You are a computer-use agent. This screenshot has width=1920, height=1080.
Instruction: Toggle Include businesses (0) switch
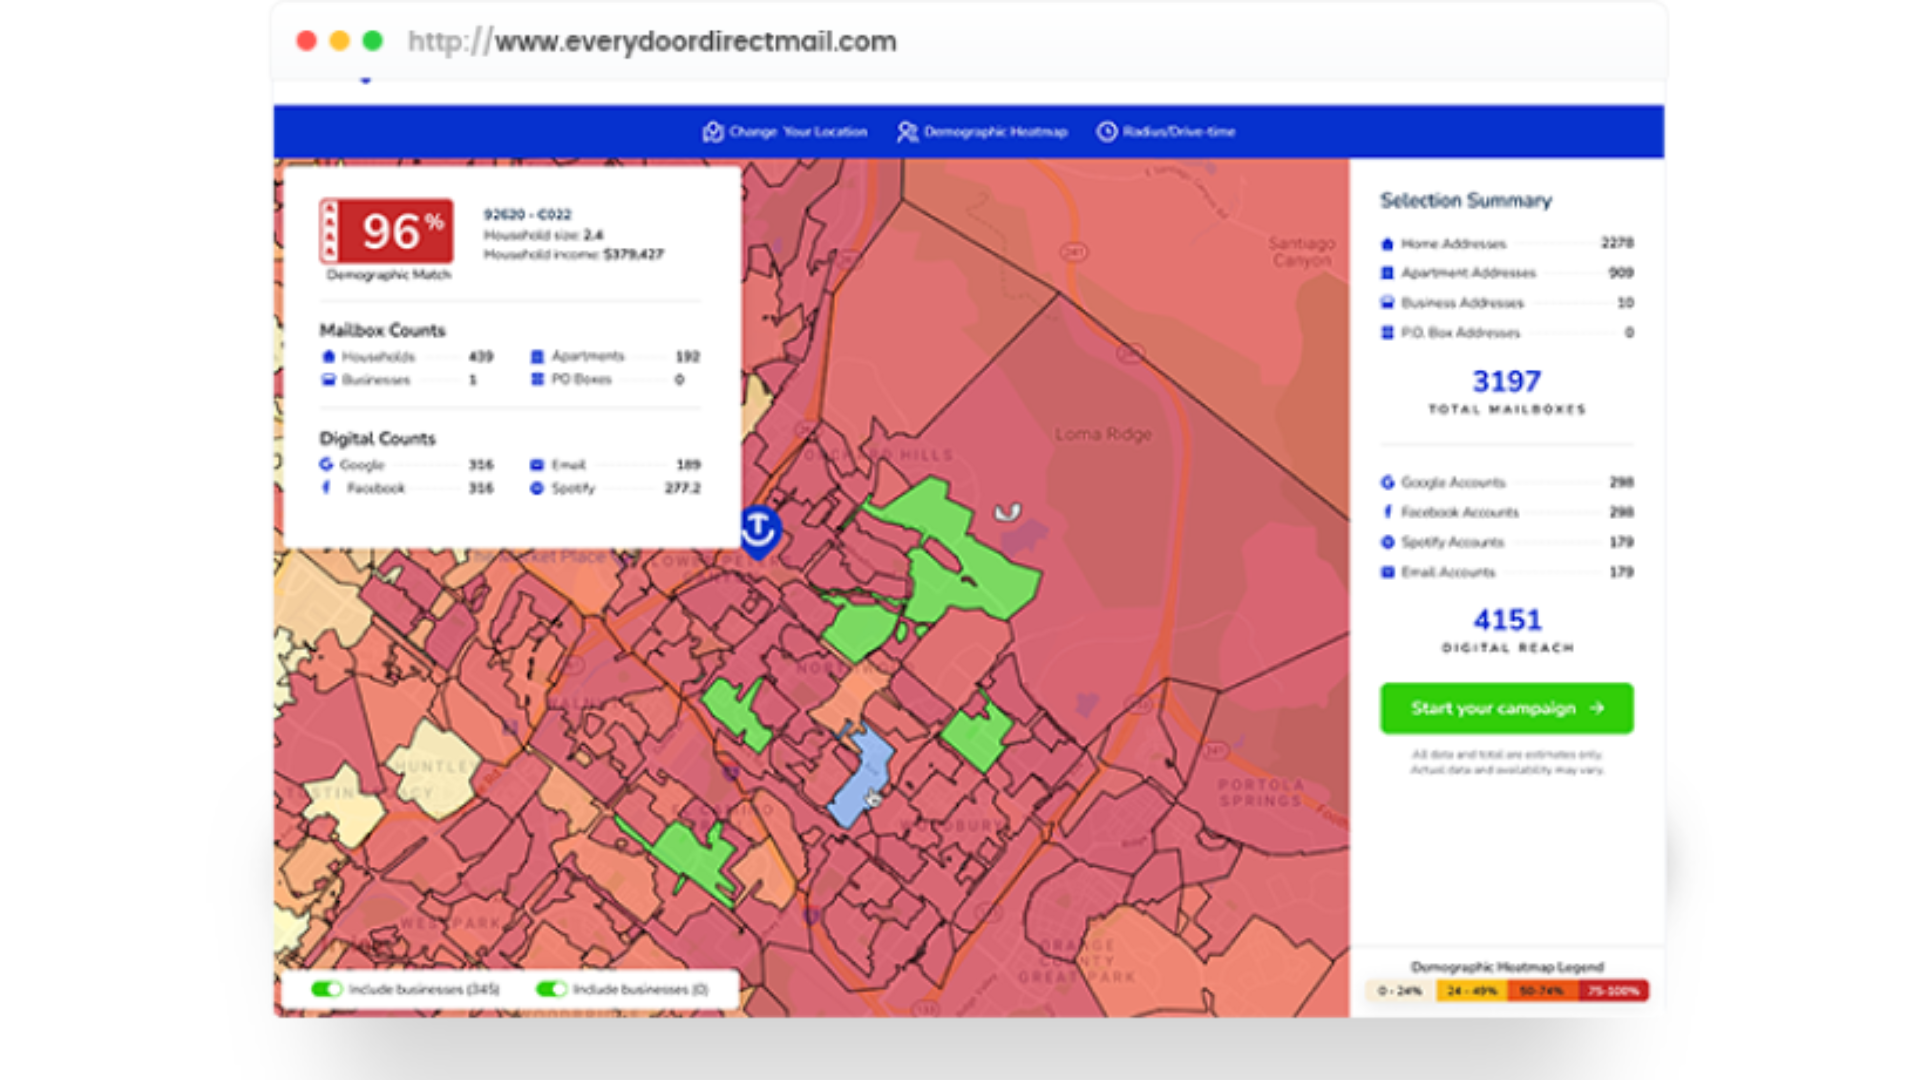551,989
